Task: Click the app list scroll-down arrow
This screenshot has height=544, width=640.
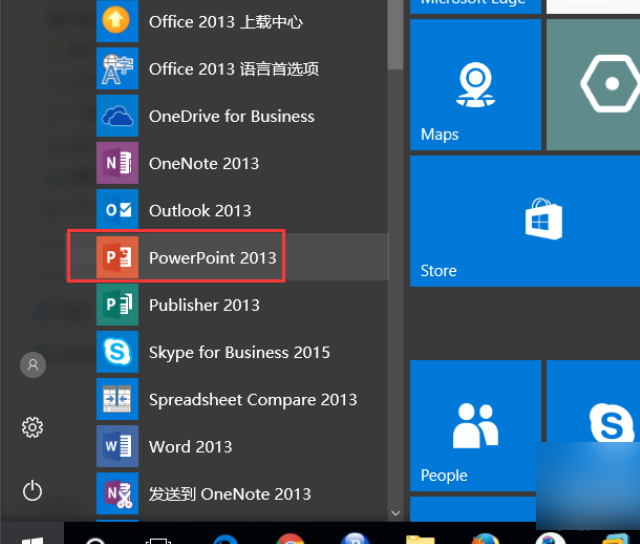Action: pos(396,513)
